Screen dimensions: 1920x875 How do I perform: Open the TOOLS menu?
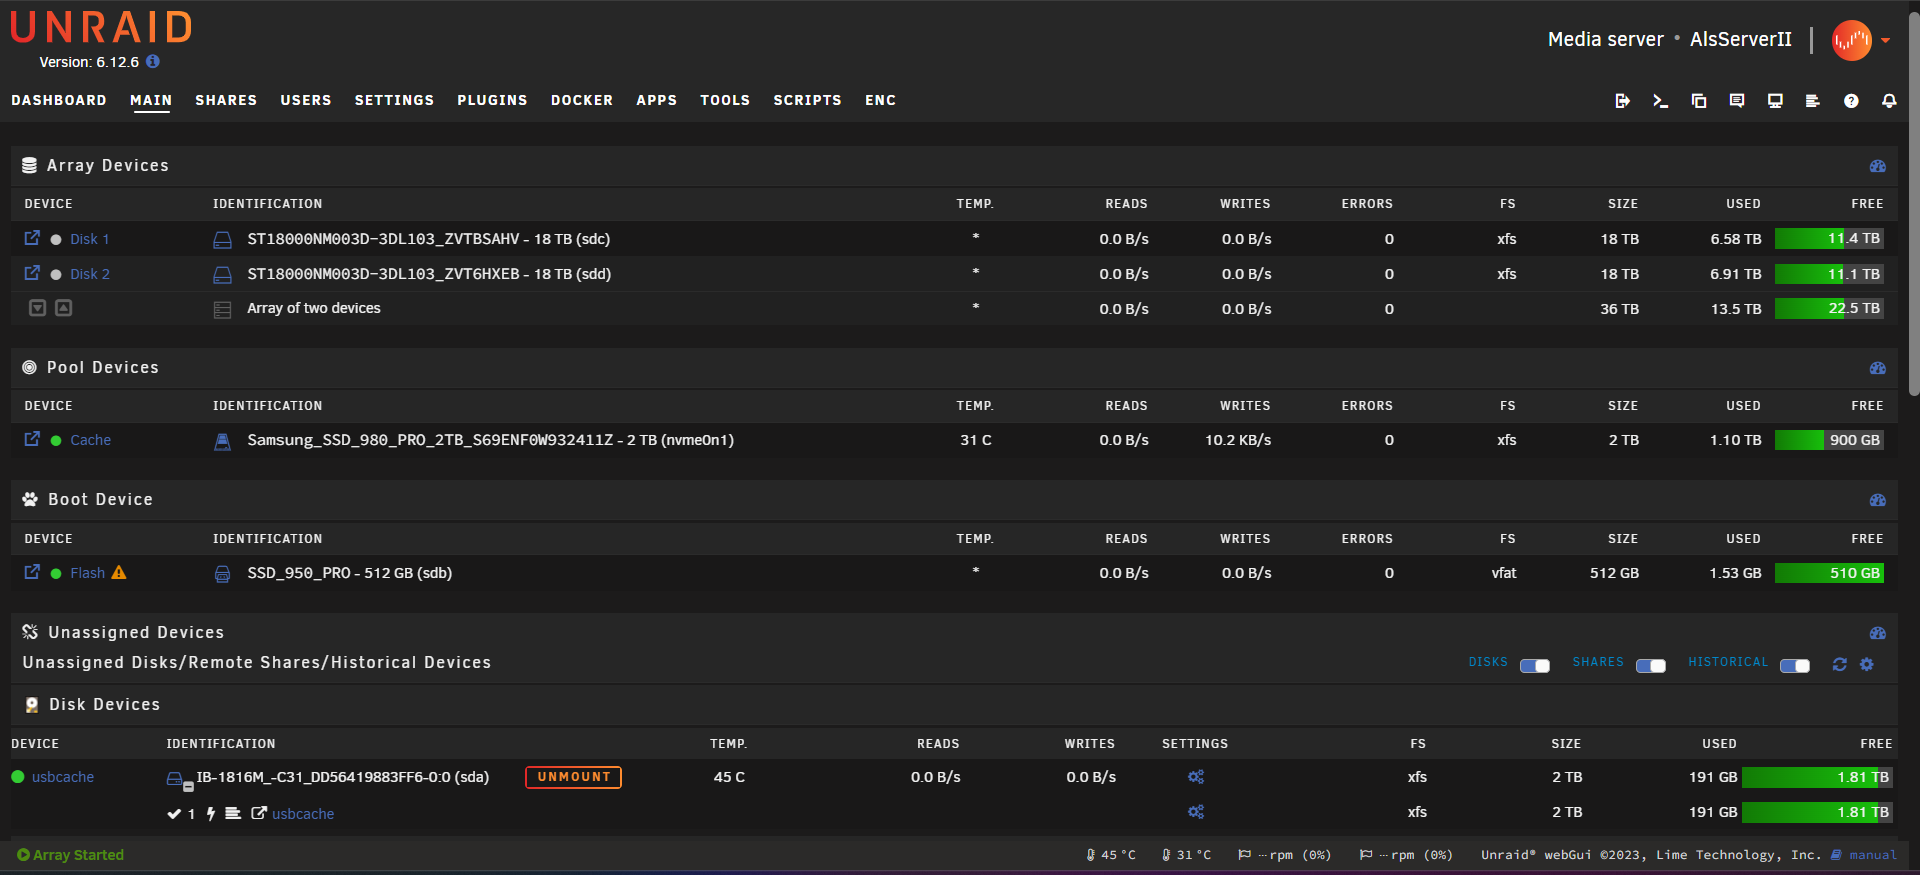725,100
